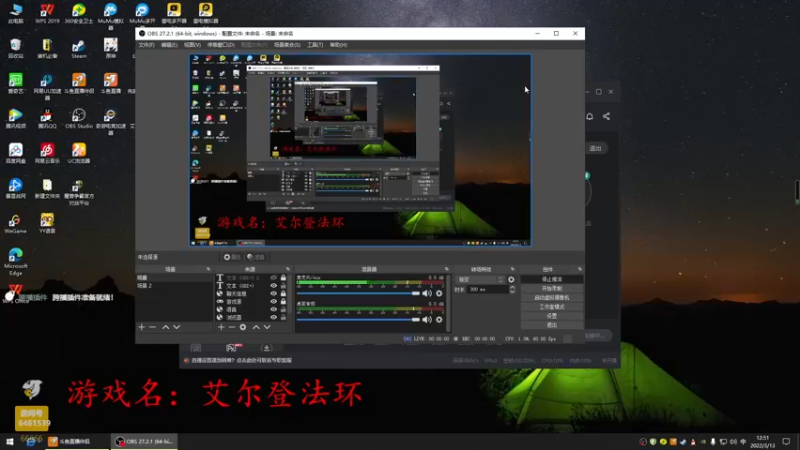Open 360 Security Guard desktop icon

click(x=79, y=14)
